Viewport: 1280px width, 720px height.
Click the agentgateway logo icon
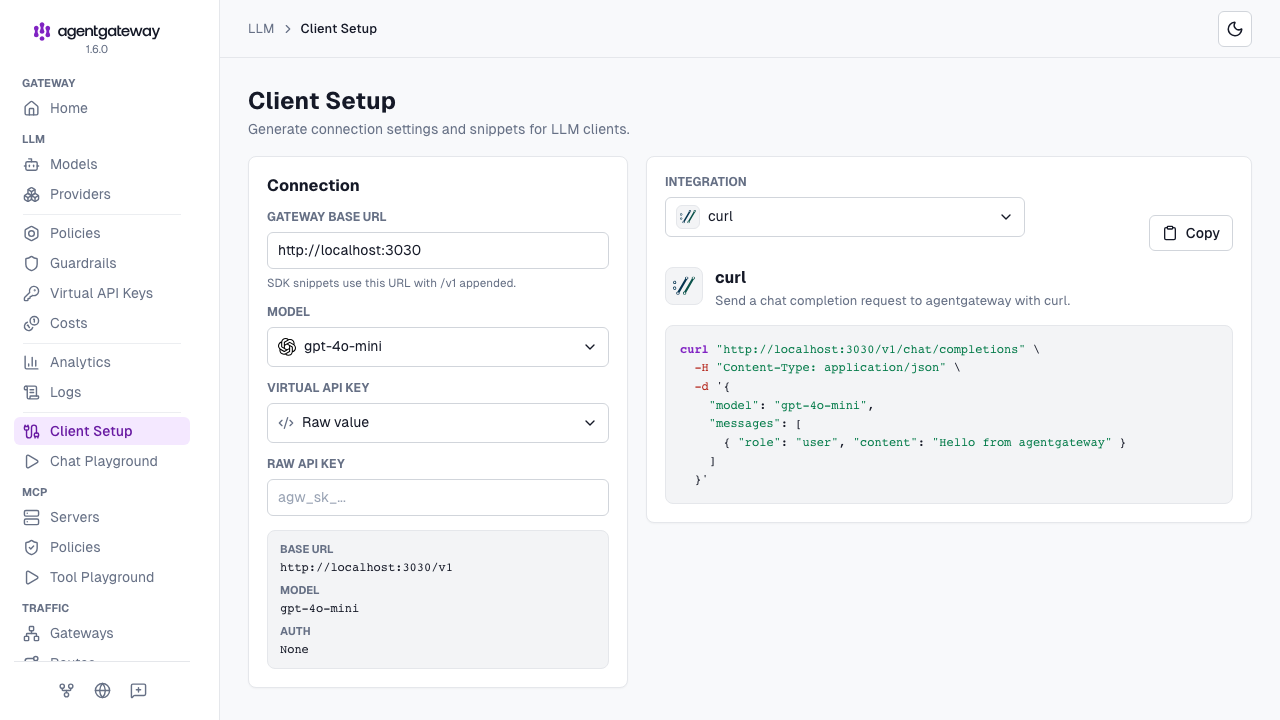click(x=42, y=31)
